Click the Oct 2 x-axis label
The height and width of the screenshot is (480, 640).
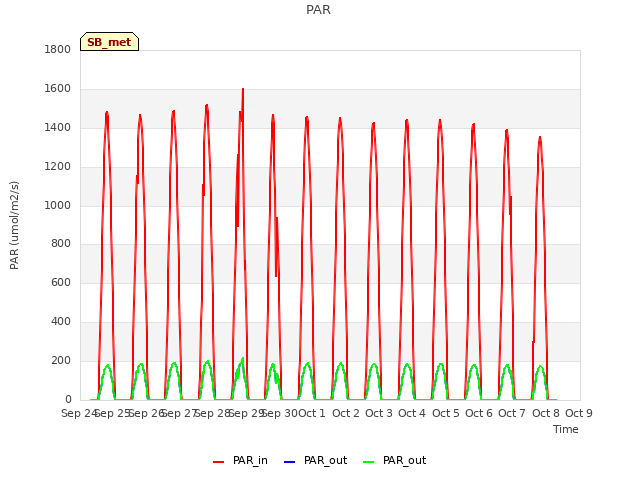pyautogui.click(x=346, y=413)
